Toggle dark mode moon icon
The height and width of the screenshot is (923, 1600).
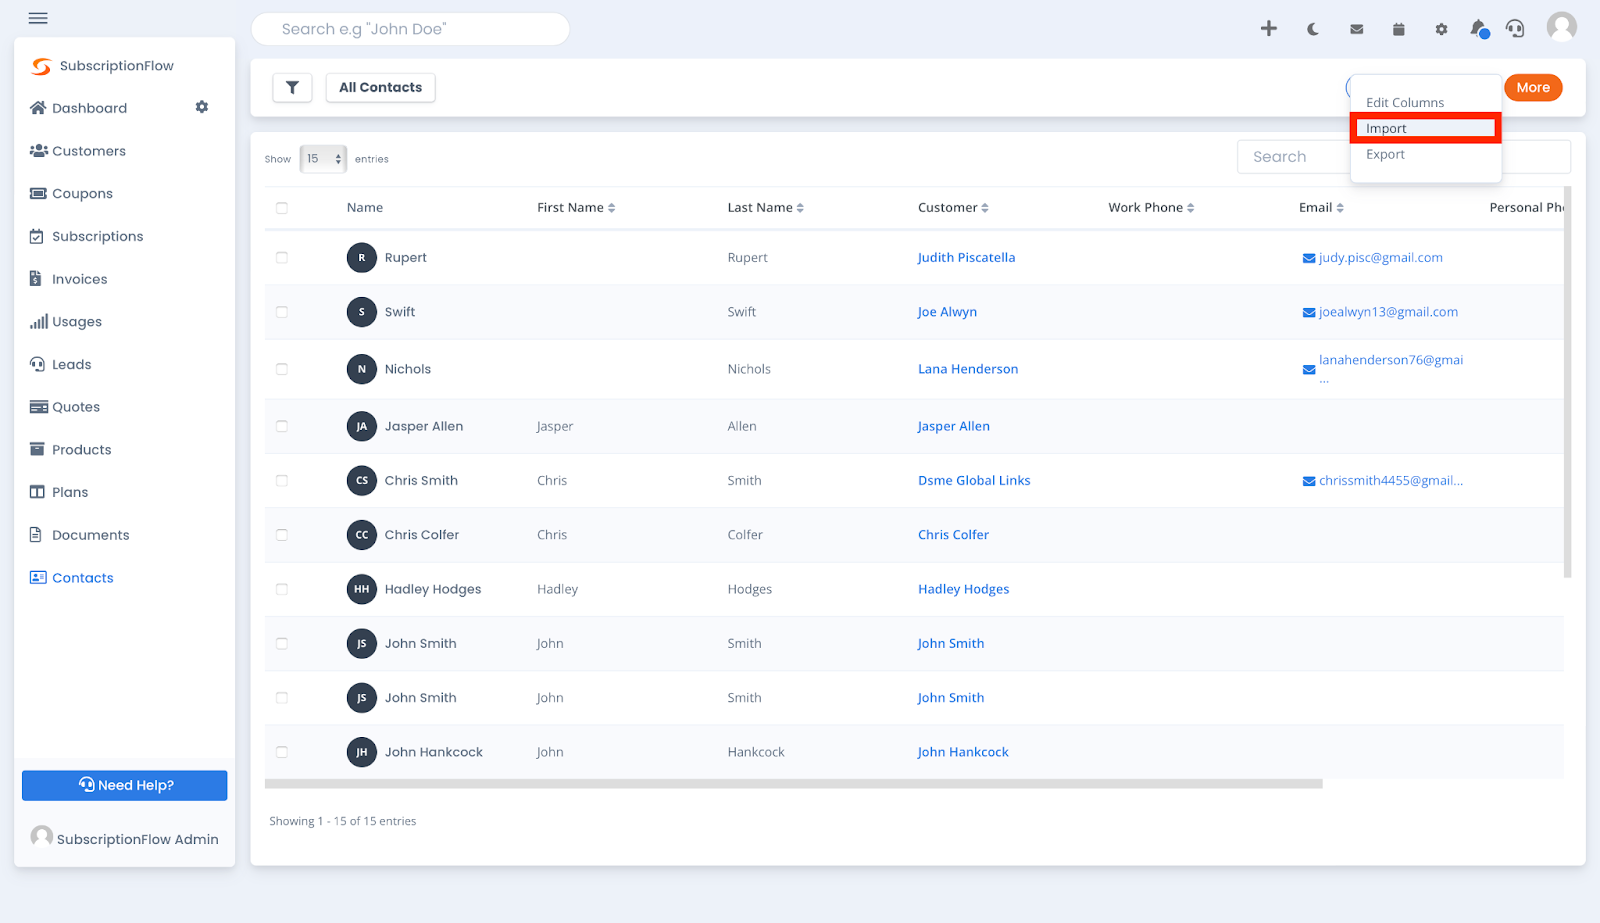tap(1313, 29)
